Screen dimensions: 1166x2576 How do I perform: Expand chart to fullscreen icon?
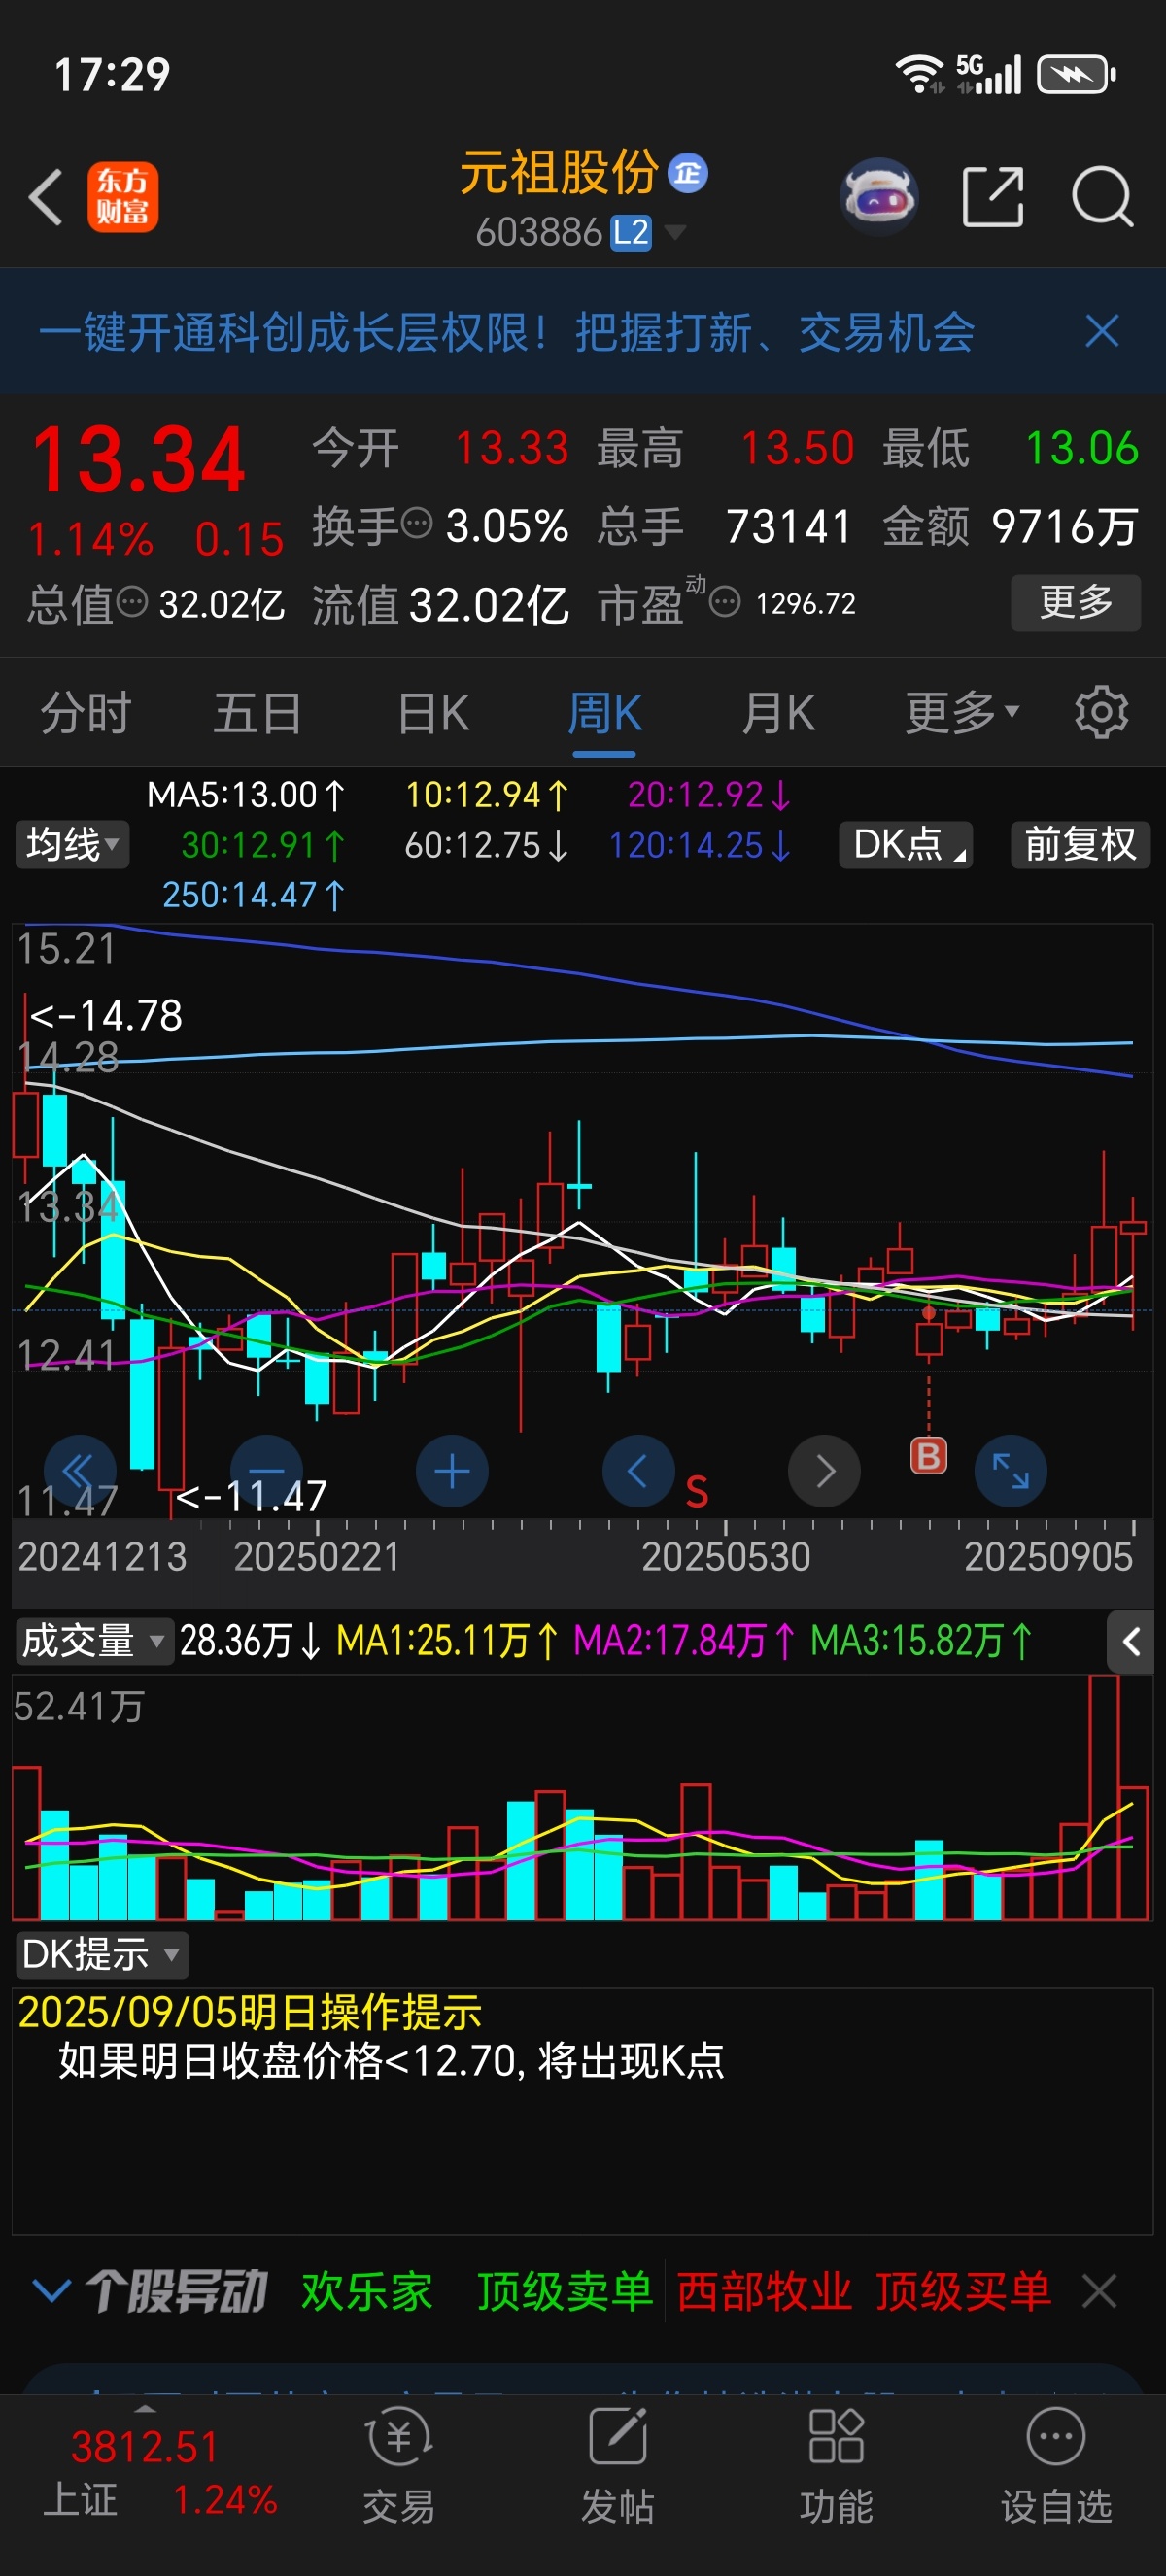tap(1011, 1471)
